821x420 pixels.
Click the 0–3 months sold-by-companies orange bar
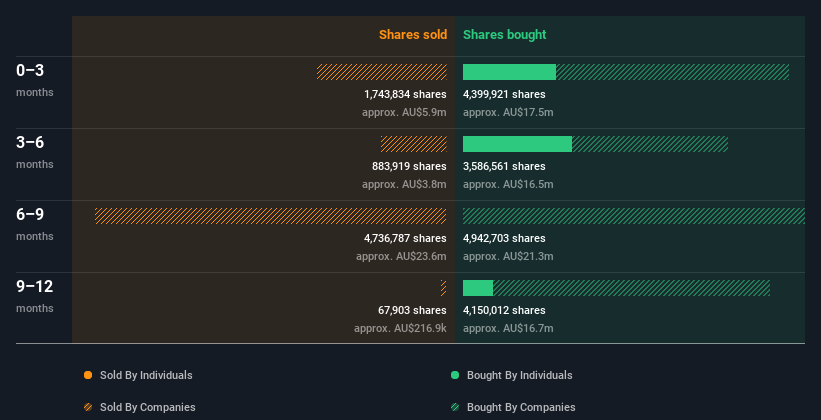pyautogui.click(x=382, y=72)
